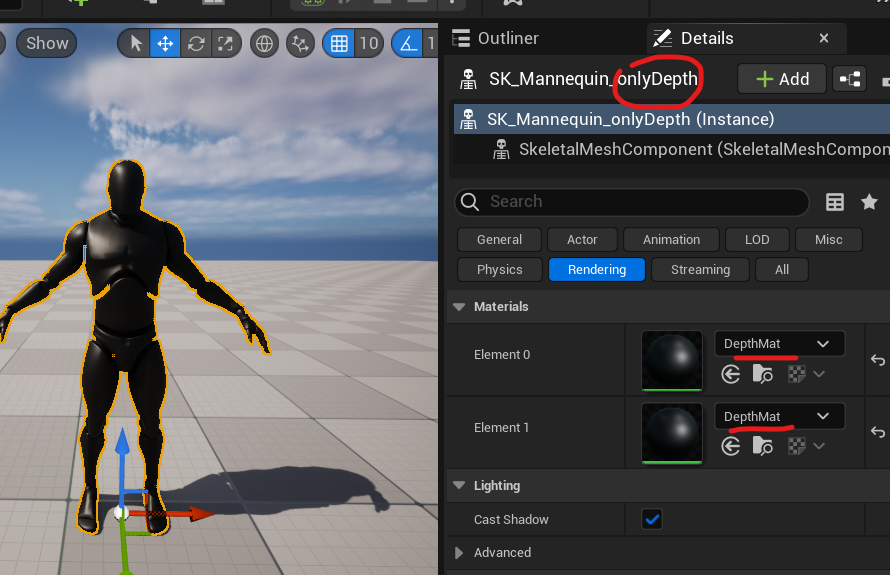Filter details by Animation category
The width and height of the screenshot is (890, 575).
671,240
